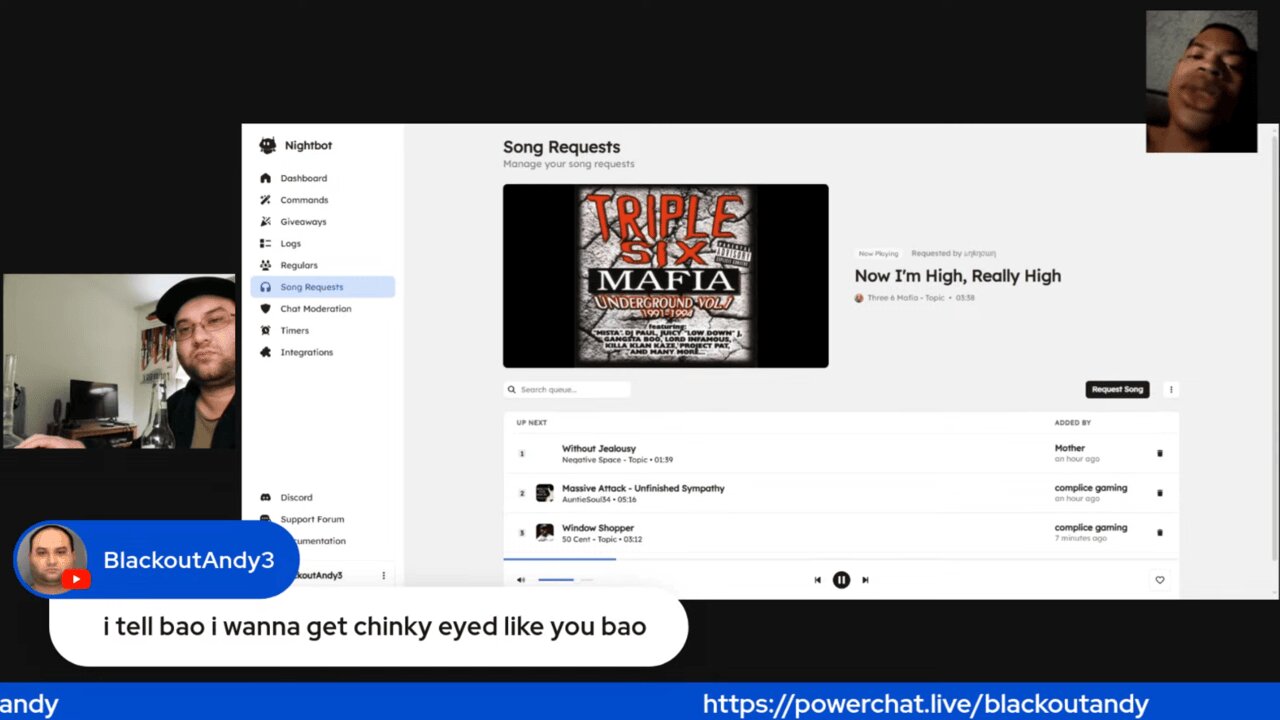The image size is (1280, 720).
Task: Delete Massive Attack - Unfinished Sympathy from queue
Action: pyautogui.click(x=1160, y=493)
